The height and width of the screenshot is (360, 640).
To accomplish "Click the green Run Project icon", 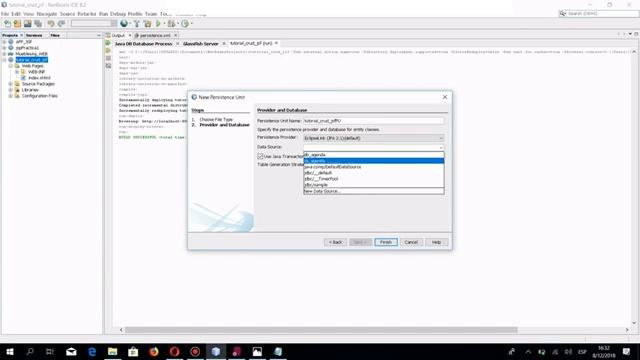I will (158, 24).
